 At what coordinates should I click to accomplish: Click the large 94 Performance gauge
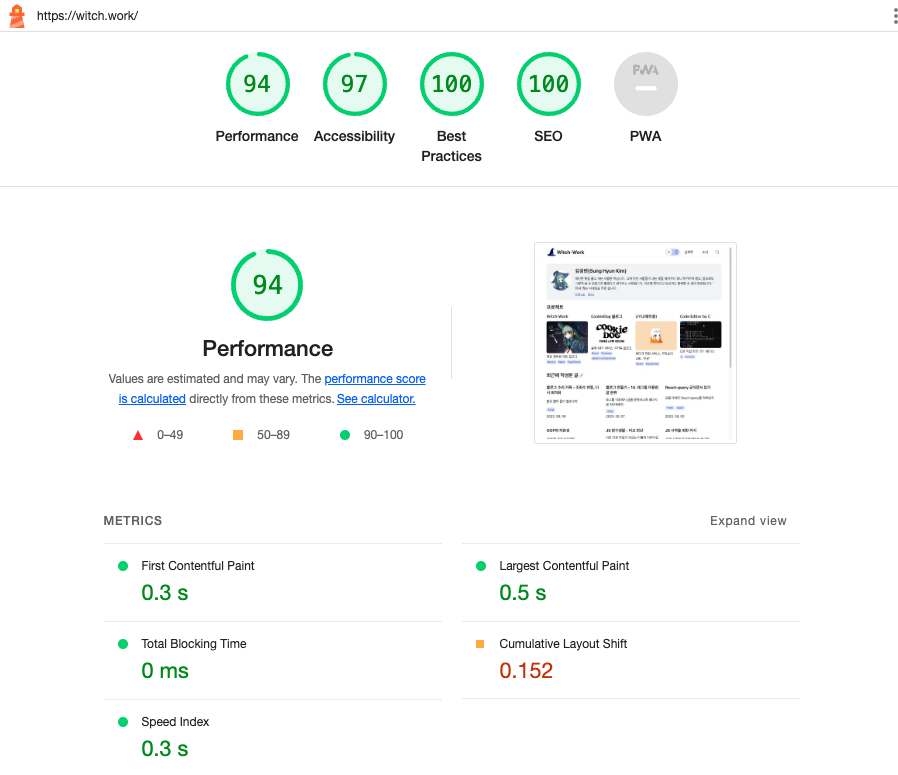coord(267,285)
